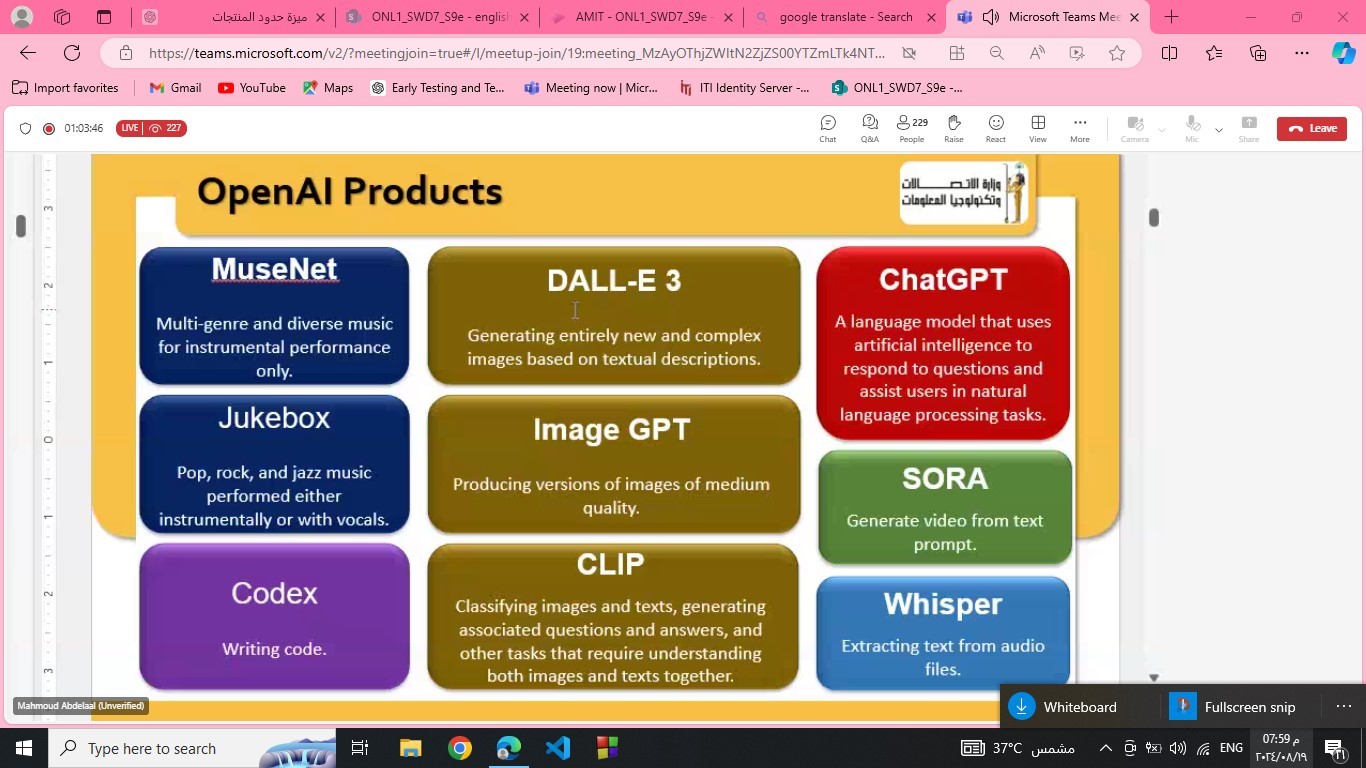Toggle the speaker icon on Teams tab
The width and height of the screenshot is (1366, 768).
click(x=991, y=17)
